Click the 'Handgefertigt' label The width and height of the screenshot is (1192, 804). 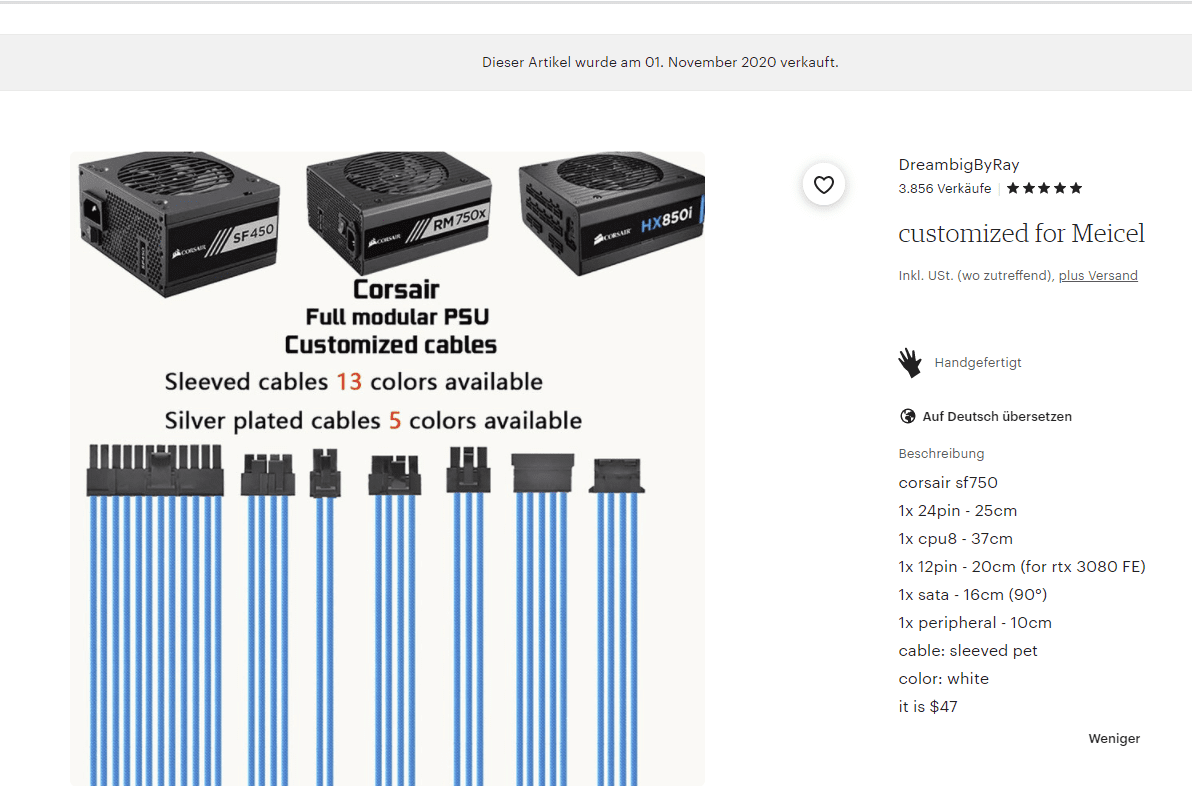[x=978, y=362]
